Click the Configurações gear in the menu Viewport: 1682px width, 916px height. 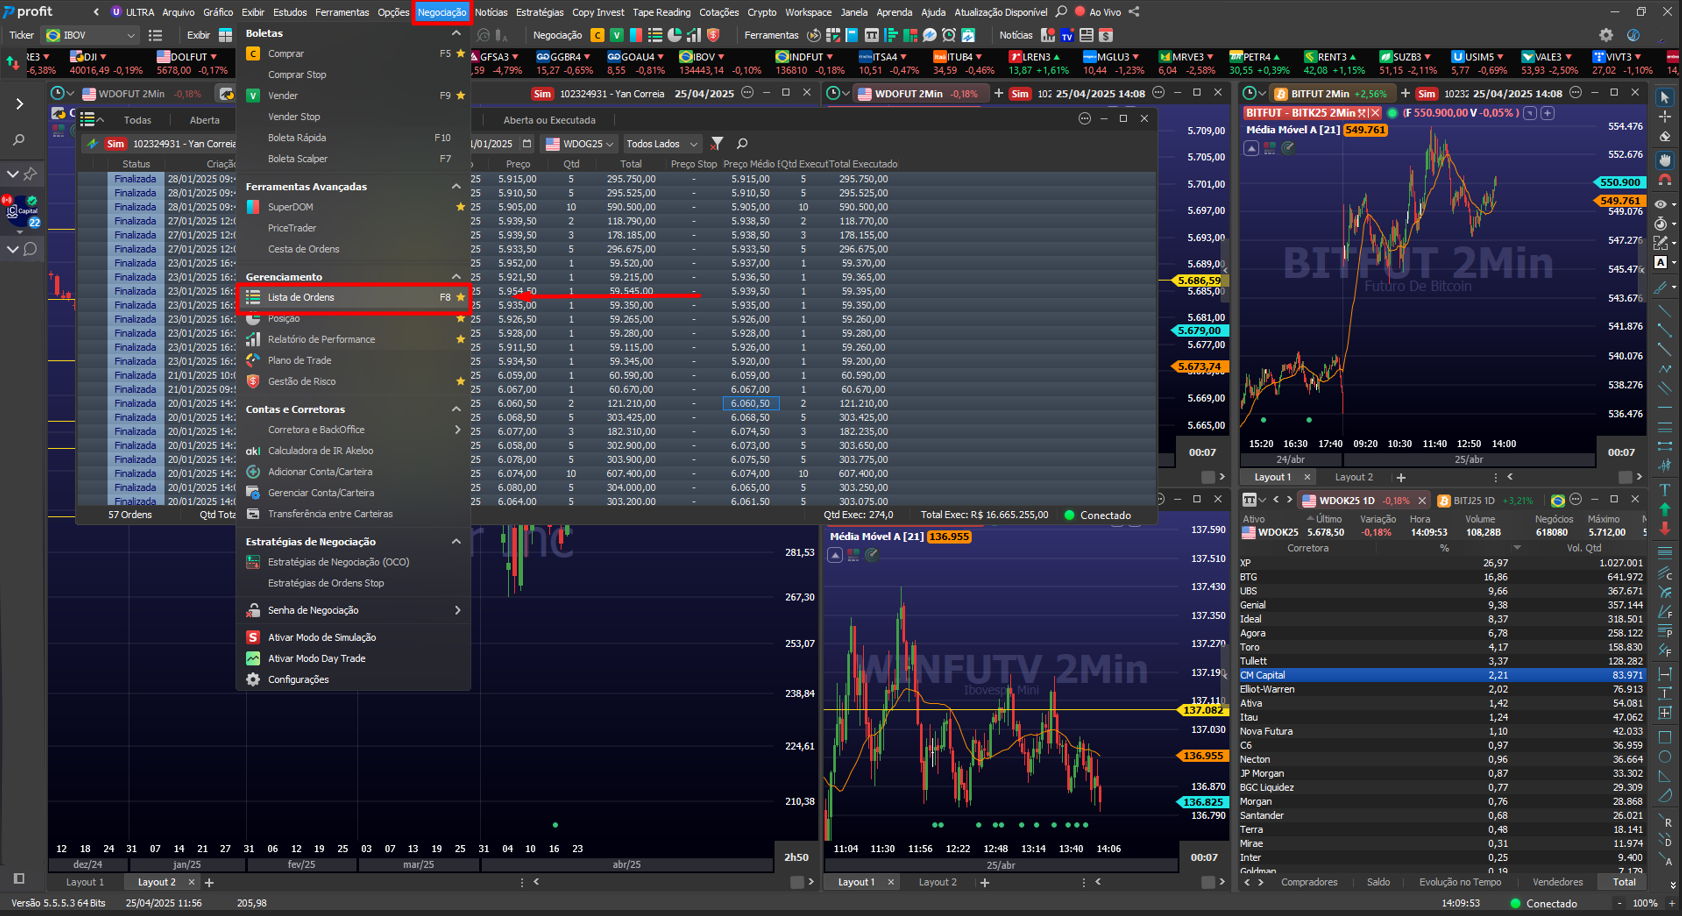pyautogui.click(x=253, y=679)
